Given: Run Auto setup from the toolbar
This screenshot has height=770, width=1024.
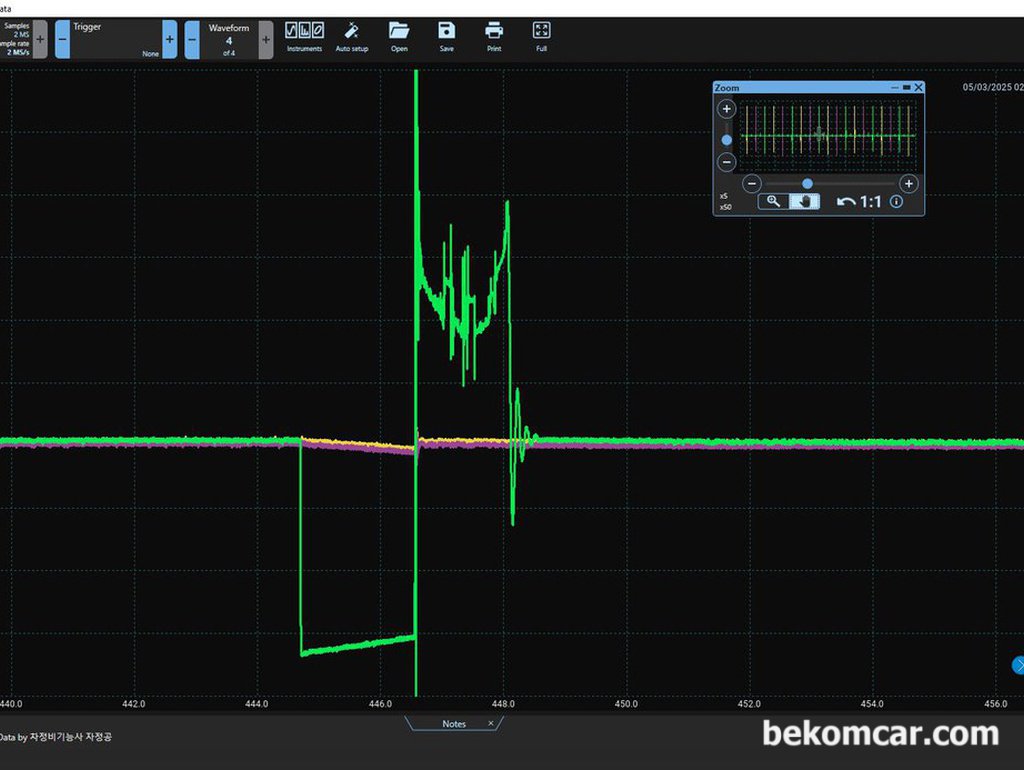Looking at the screenshot, I should (351, 35).
